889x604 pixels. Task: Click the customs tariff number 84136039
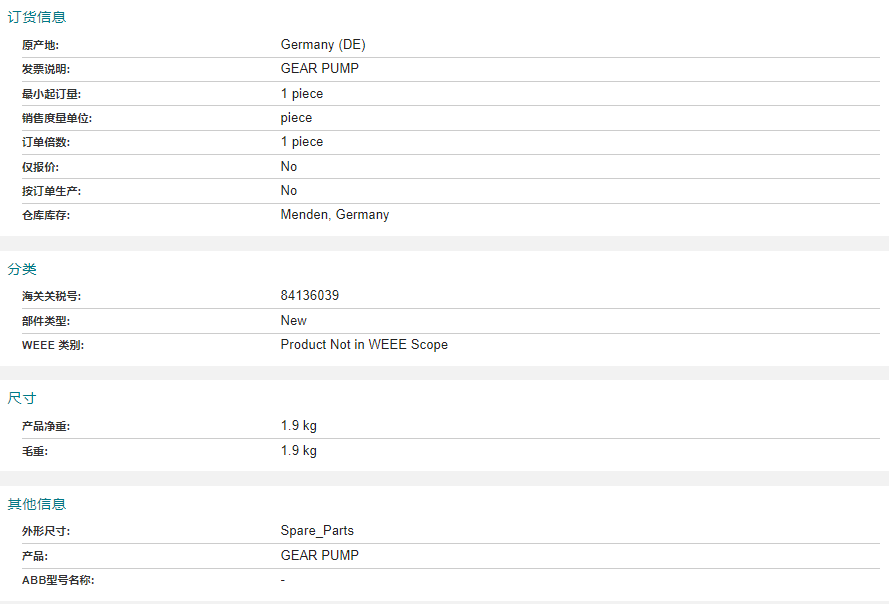click(310, 295)
